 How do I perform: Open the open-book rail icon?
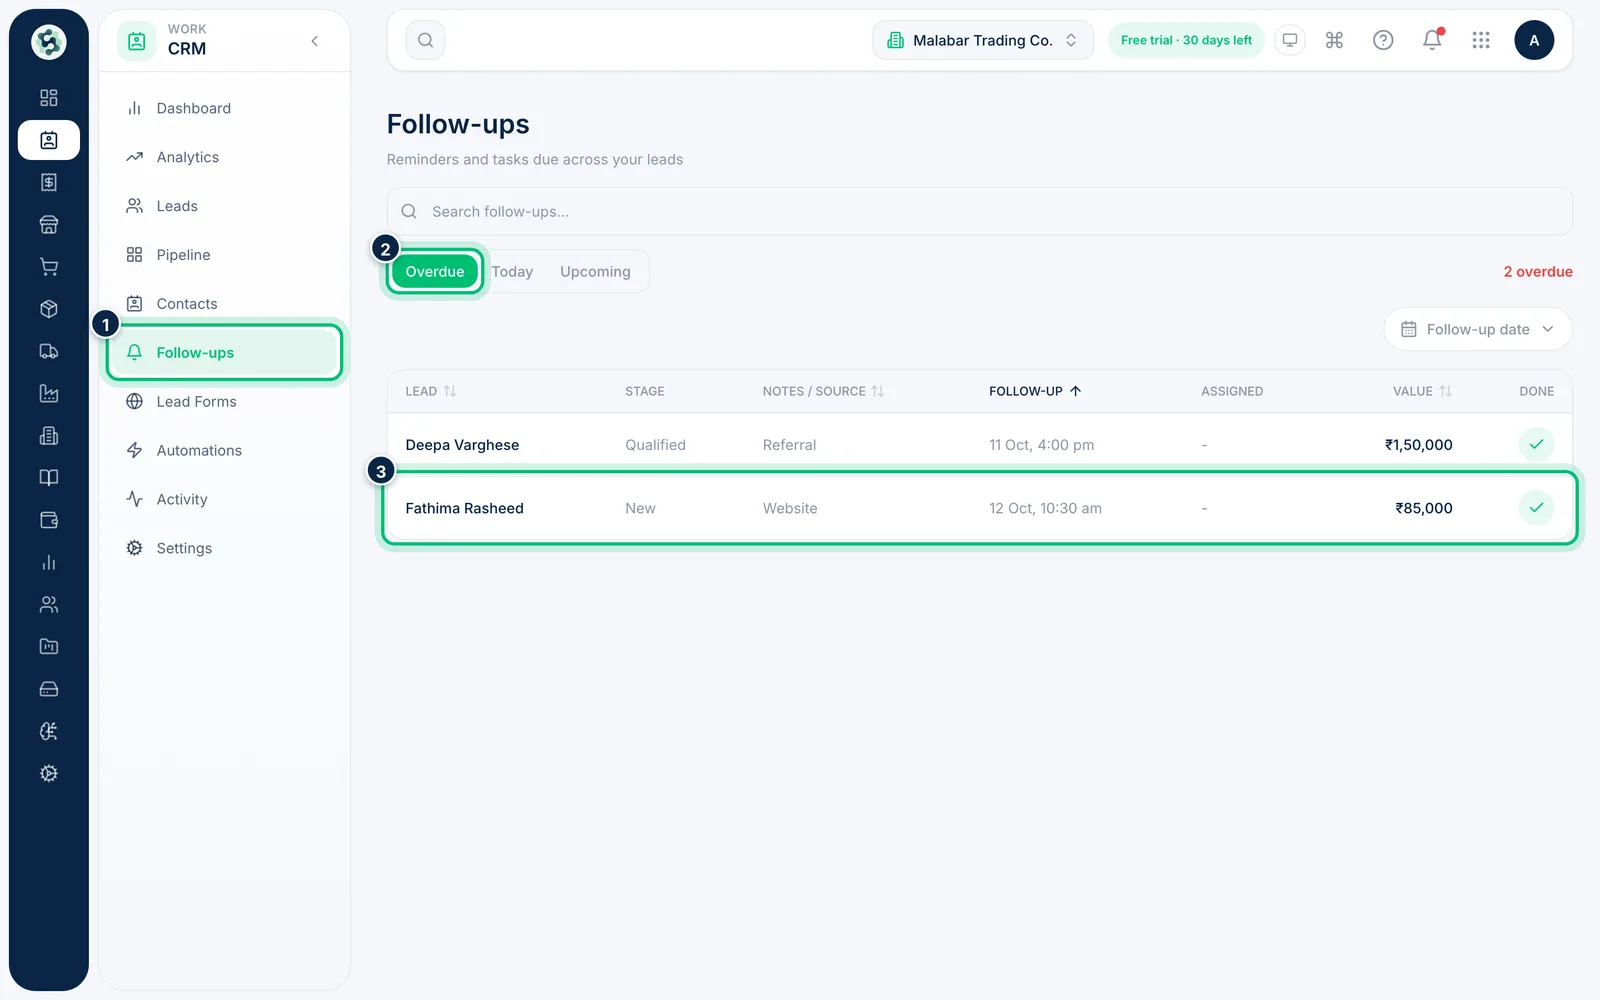[48, 478]
